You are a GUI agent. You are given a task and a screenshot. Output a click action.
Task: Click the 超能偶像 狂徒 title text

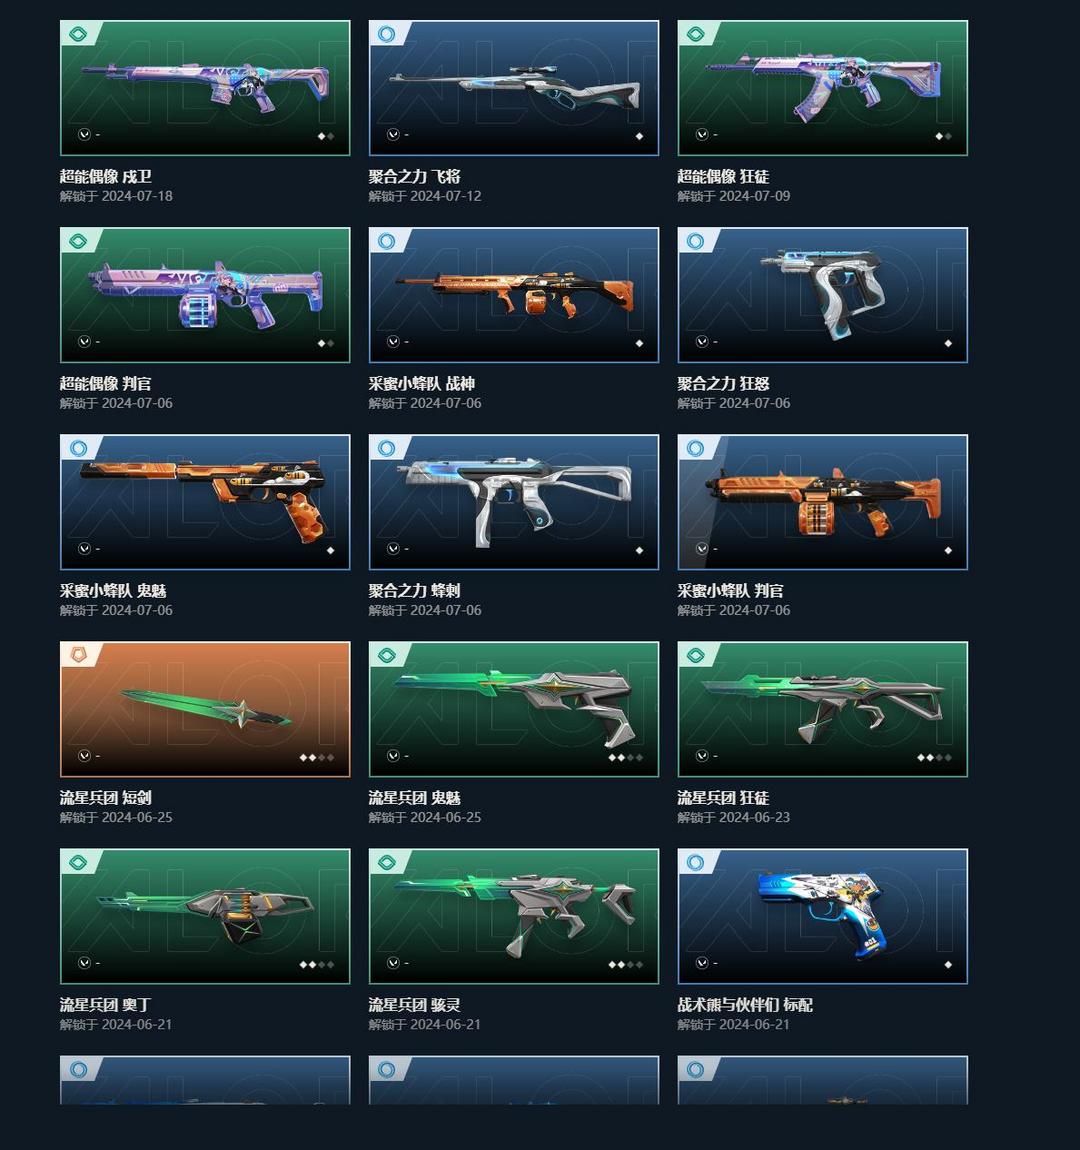point(723,177)
